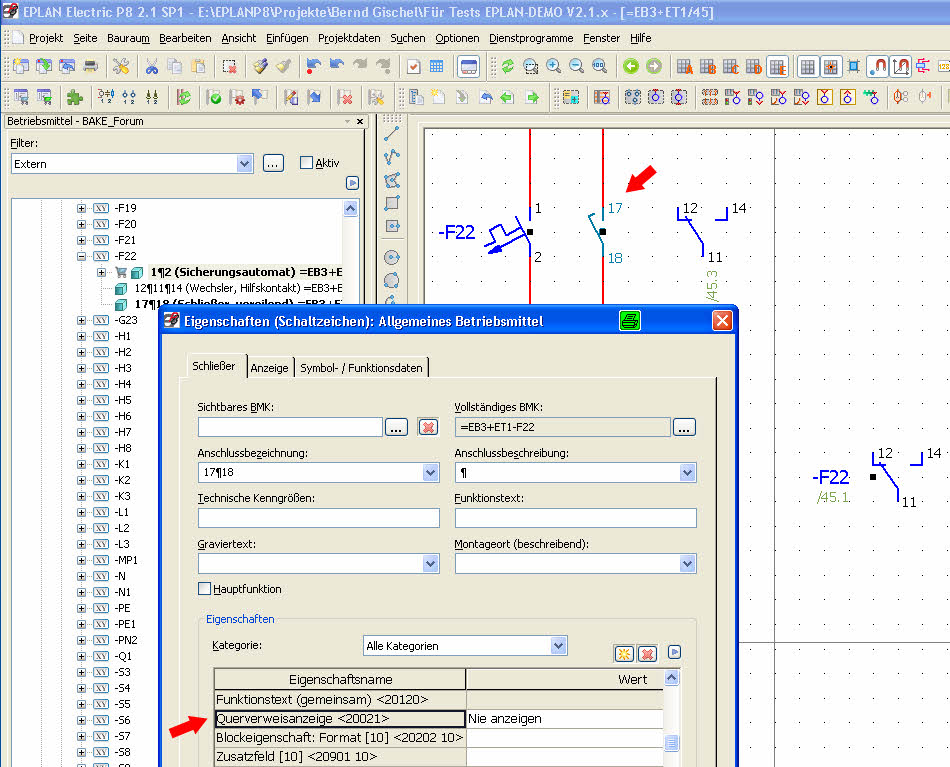Click the property table scrollbar up arrow

pyautogui.click(x=671, y=678)
